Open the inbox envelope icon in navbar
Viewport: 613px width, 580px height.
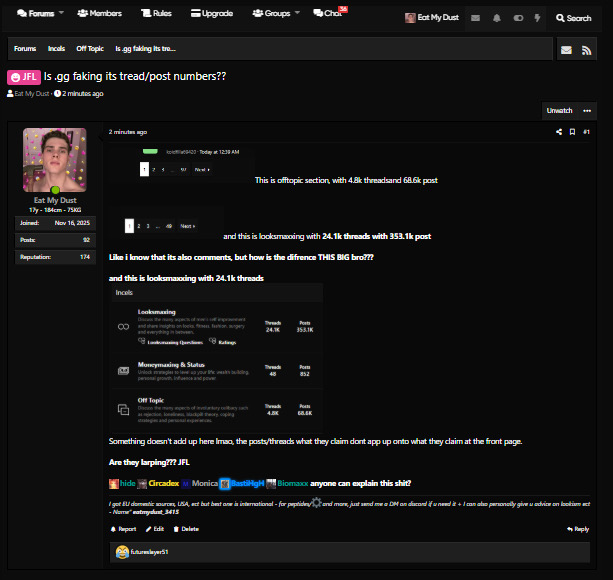475,18
